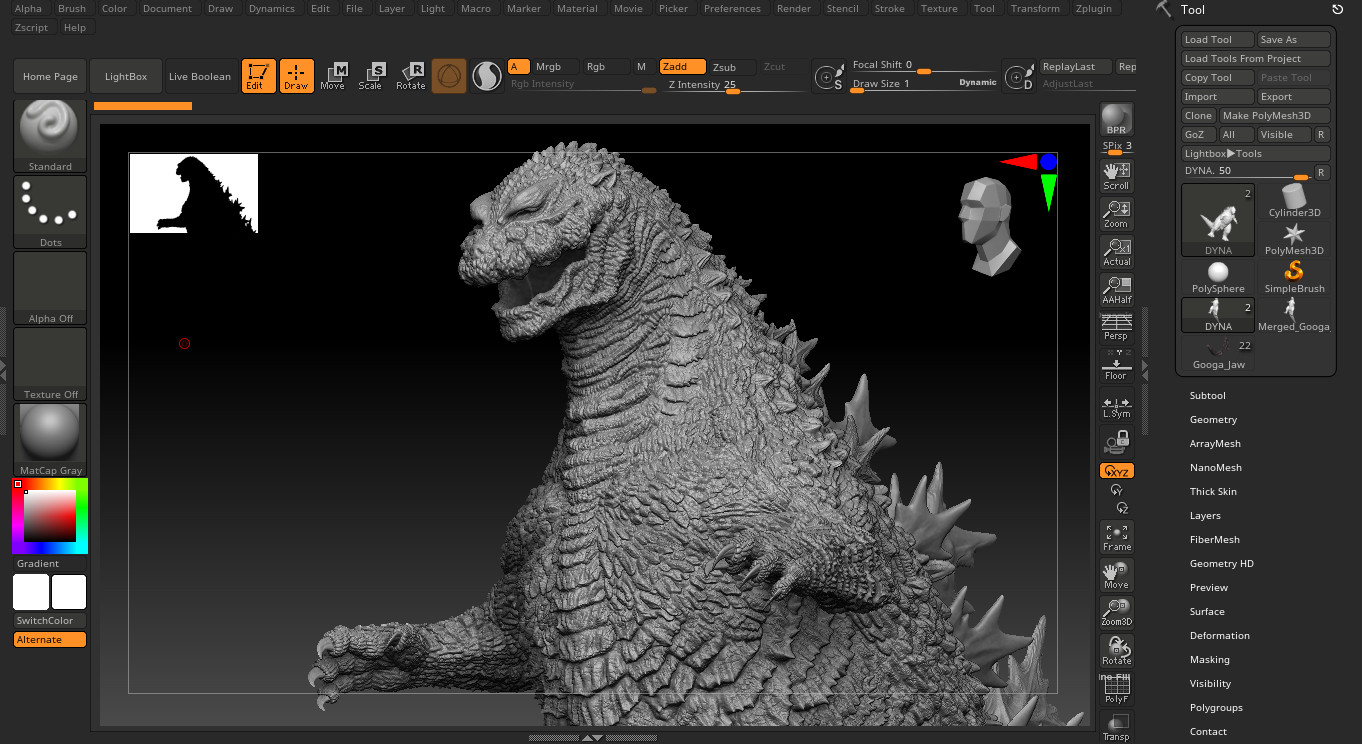Frame the model with Frame icon
Viewport: 1362px width, 744px height.
[1116, 537]
